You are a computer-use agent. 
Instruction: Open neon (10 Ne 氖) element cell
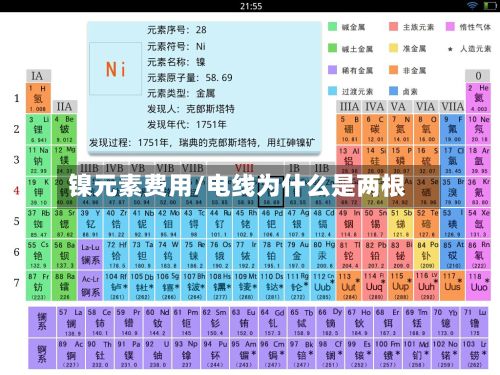pyautogui.click(x=478, y=129)
